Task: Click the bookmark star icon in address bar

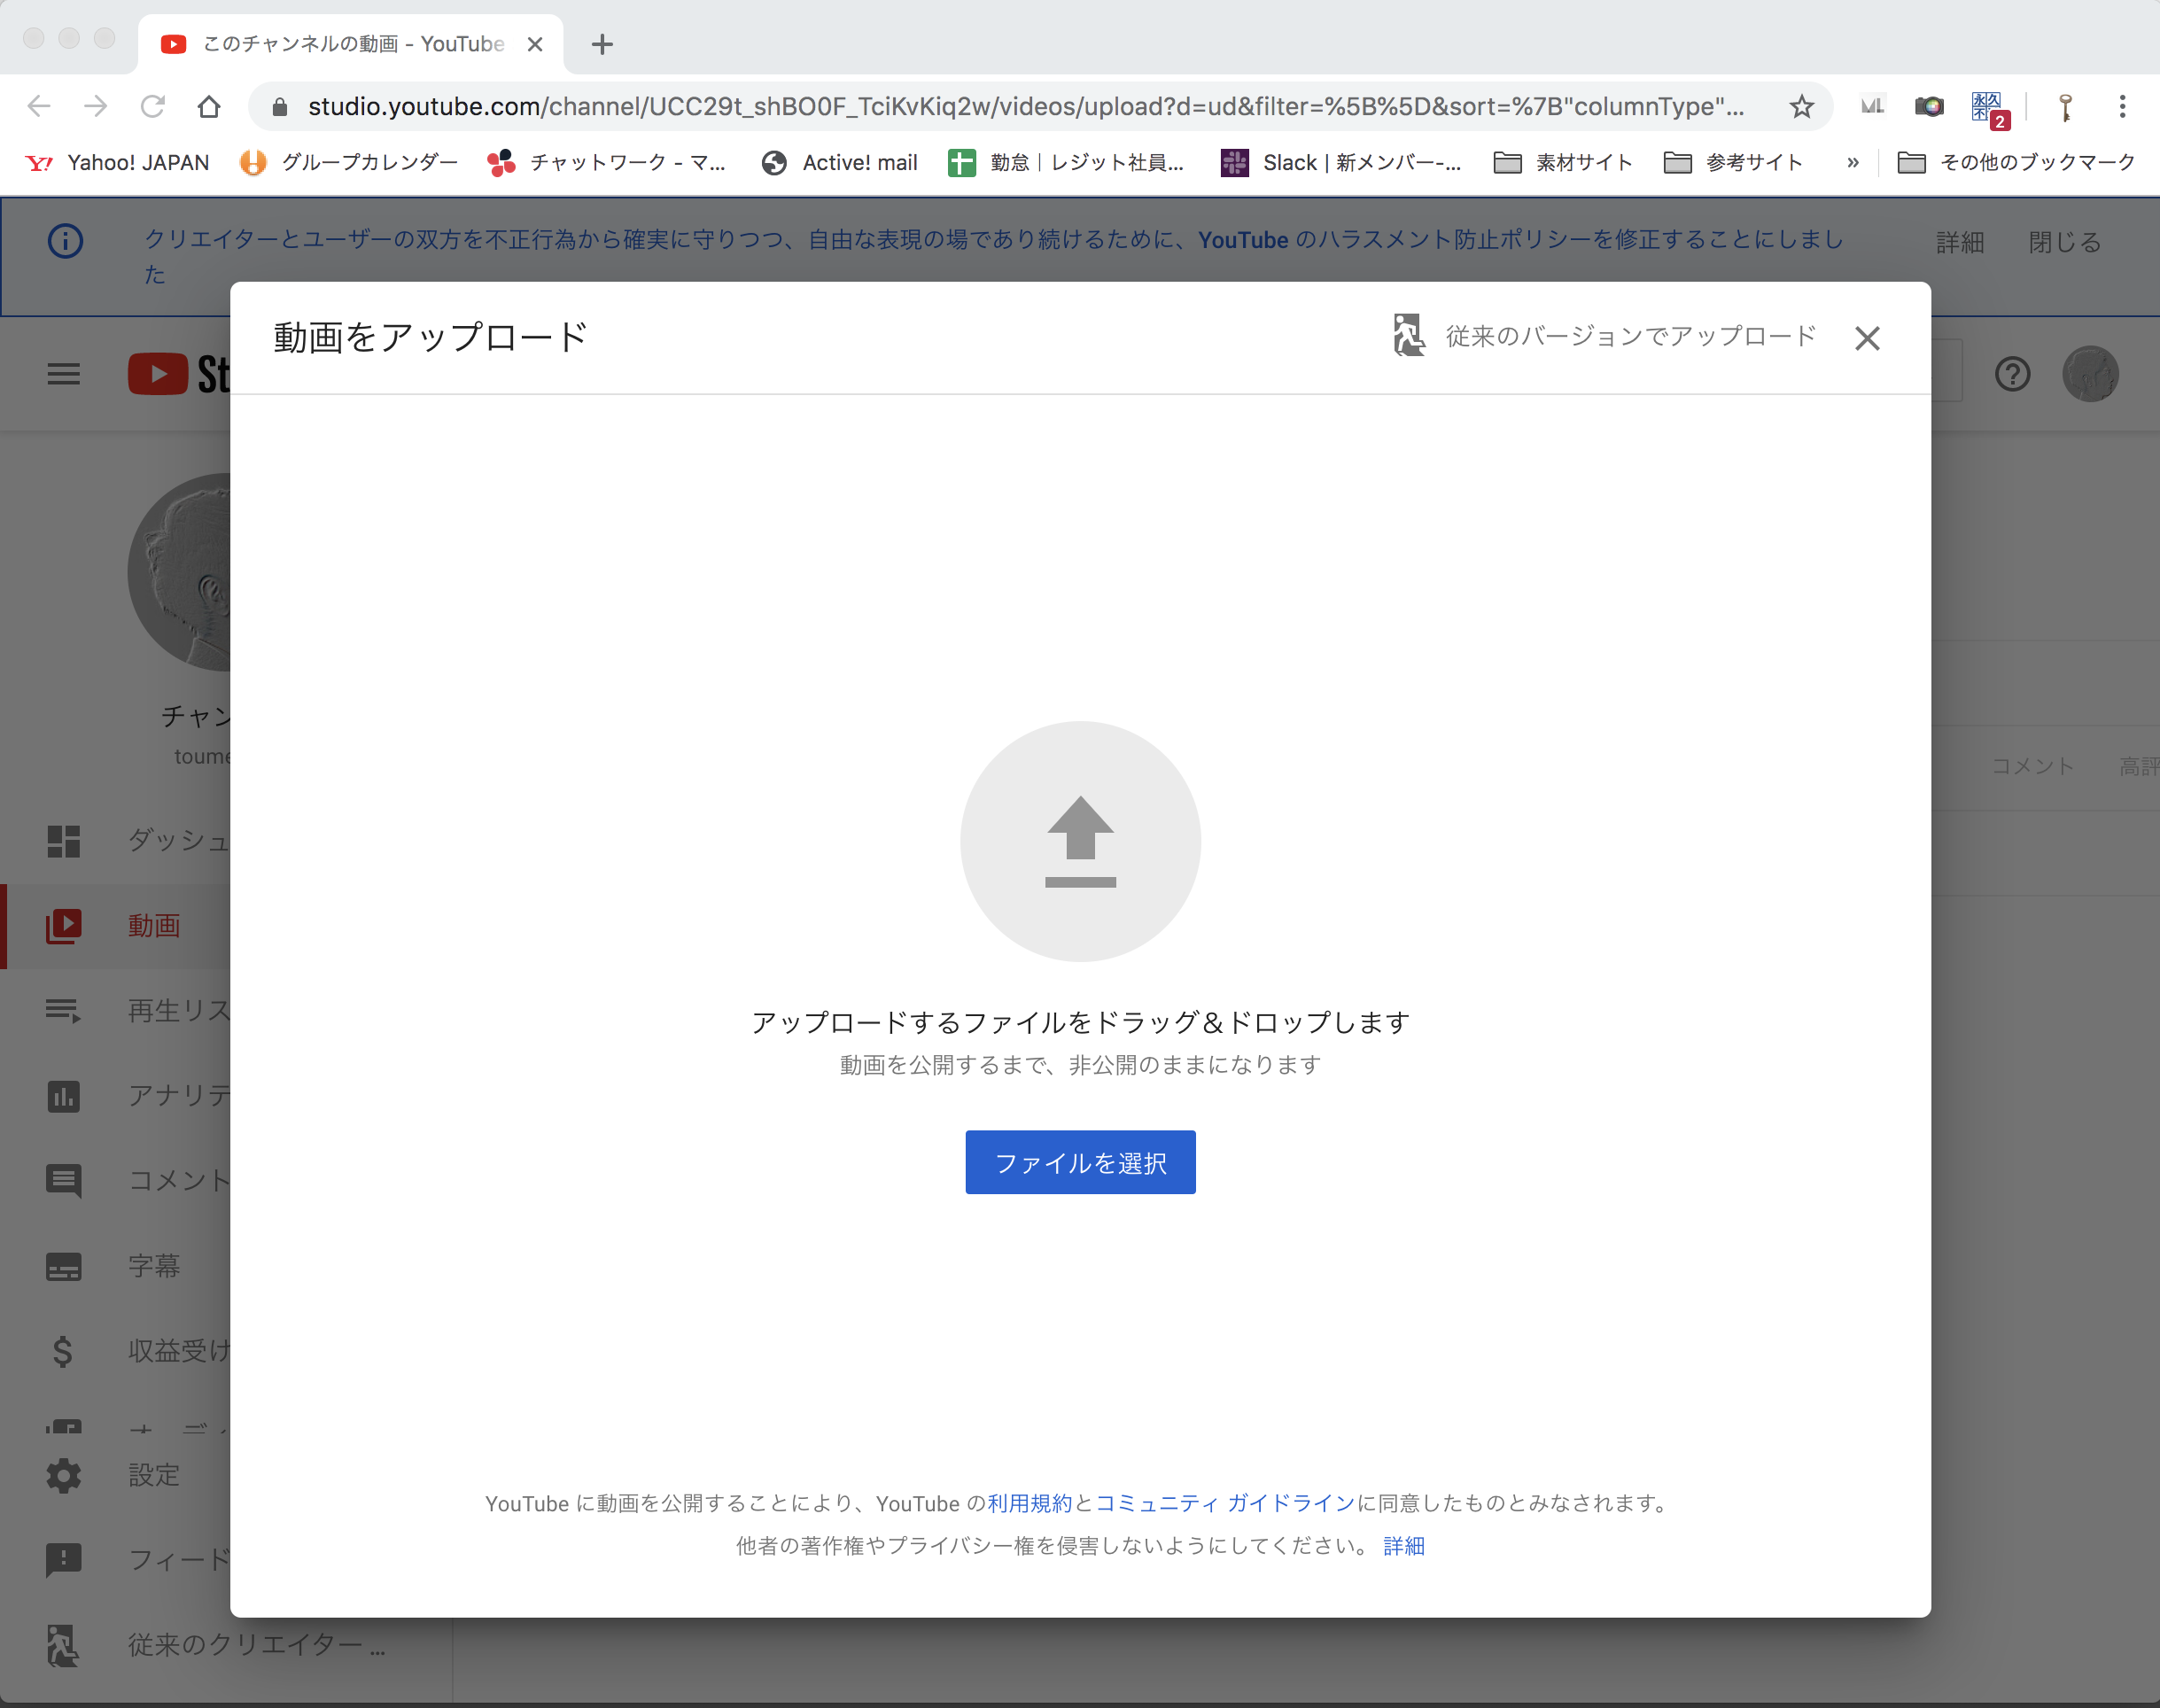Action: (1801, 107)
